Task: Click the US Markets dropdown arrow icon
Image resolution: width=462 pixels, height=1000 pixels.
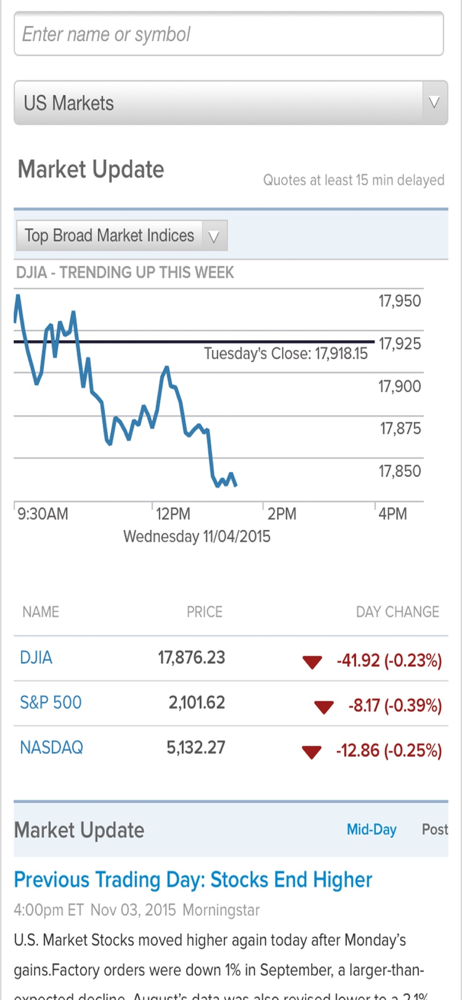Action: 435,103
